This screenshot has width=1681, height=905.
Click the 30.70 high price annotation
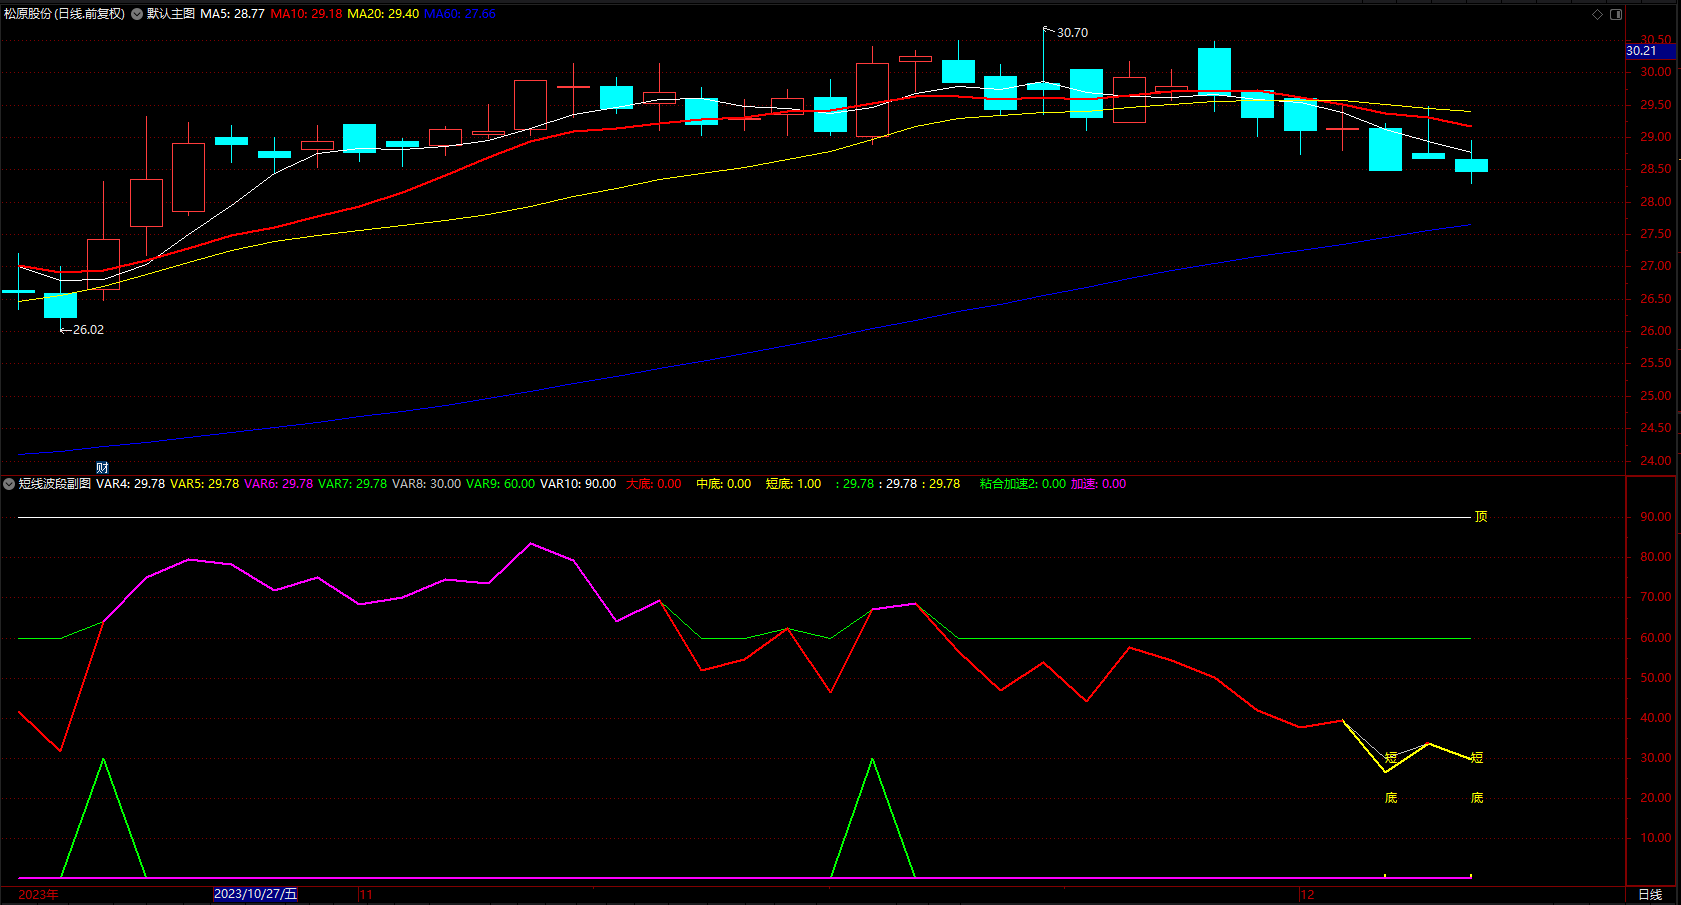1072,33
